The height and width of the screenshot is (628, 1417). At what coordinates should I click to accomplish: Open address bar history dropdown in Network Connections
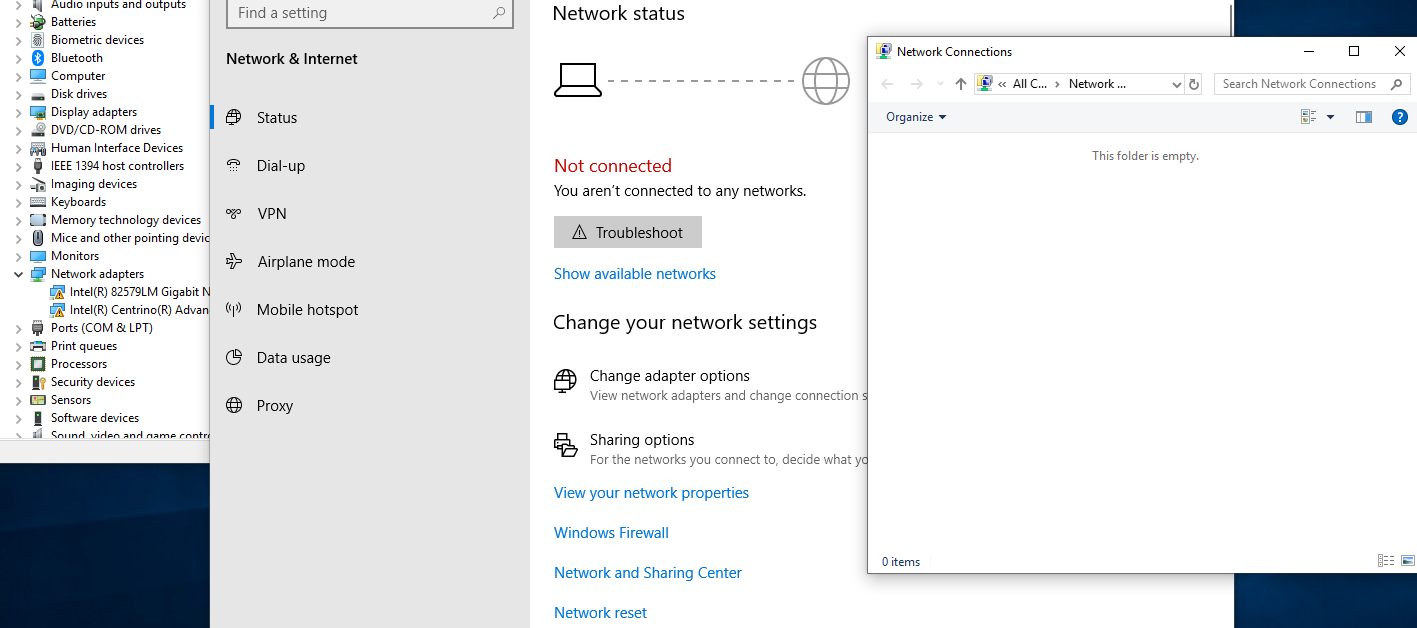click(x=1176, y=84)
